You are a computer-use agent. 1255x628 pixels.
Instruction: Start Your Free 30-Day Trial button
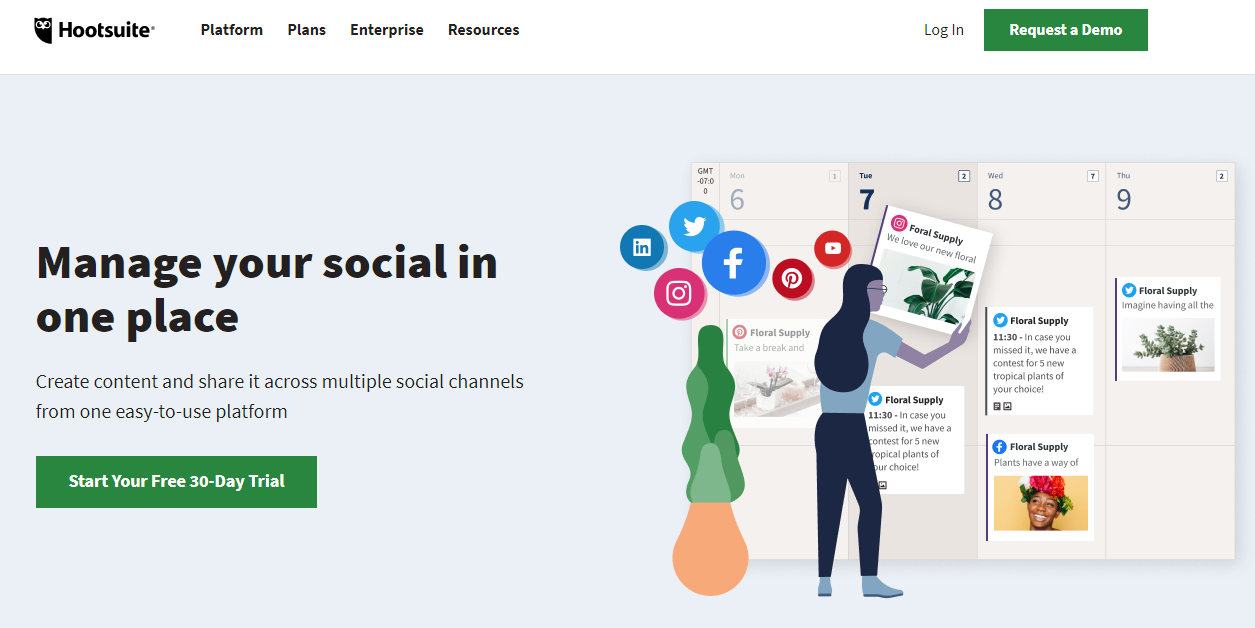click(176, 482)
